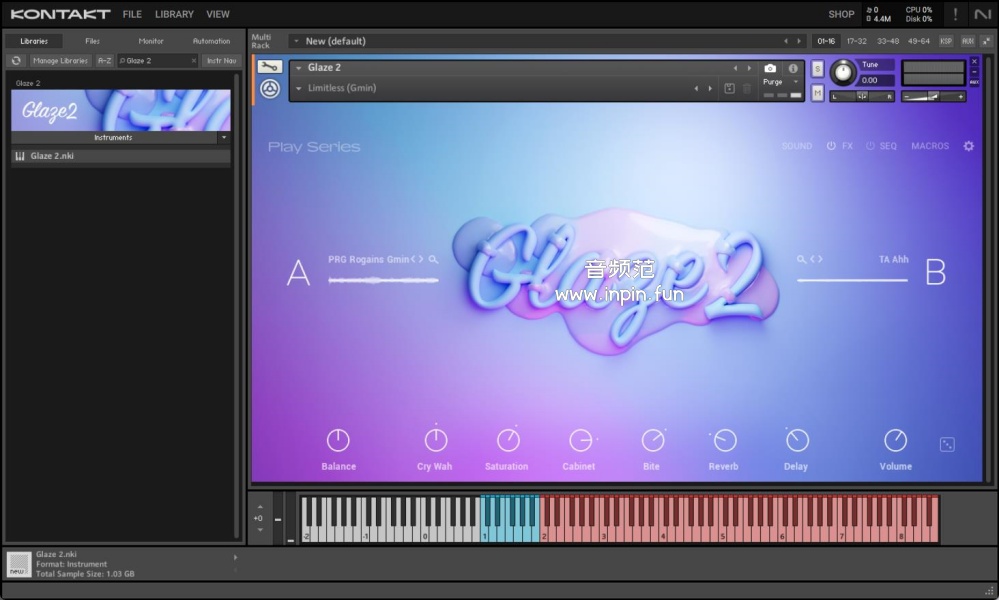Solo the Glaze 2 instrument

pos(817,69)
